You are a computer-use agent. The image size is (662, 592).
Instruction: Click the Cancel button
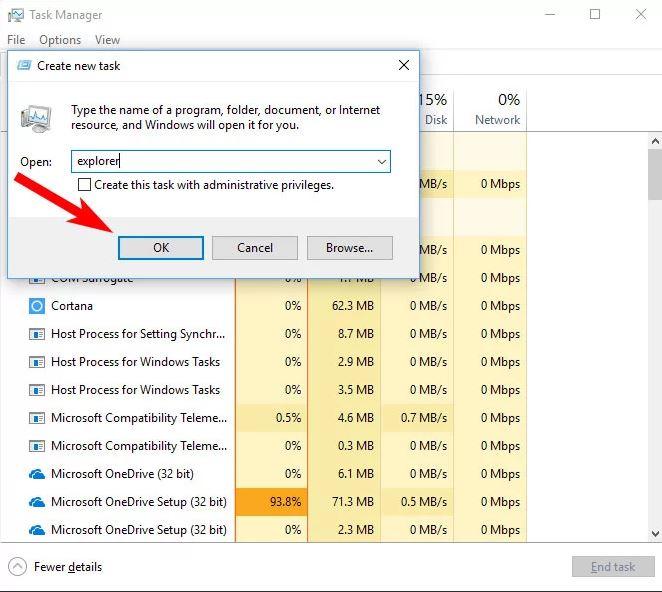255,248
